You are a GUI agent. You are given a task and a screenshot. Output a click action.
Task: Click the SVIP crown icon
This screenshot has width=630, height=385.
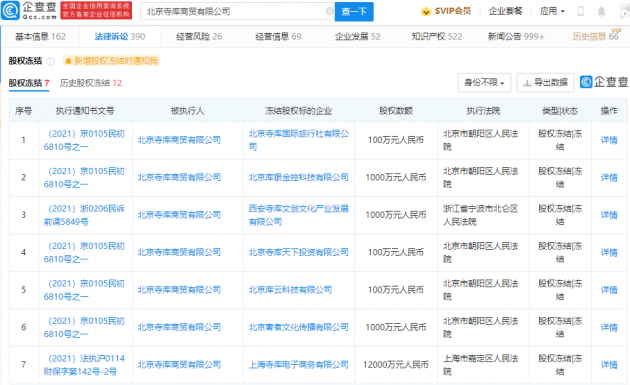[x=426, y=11]
